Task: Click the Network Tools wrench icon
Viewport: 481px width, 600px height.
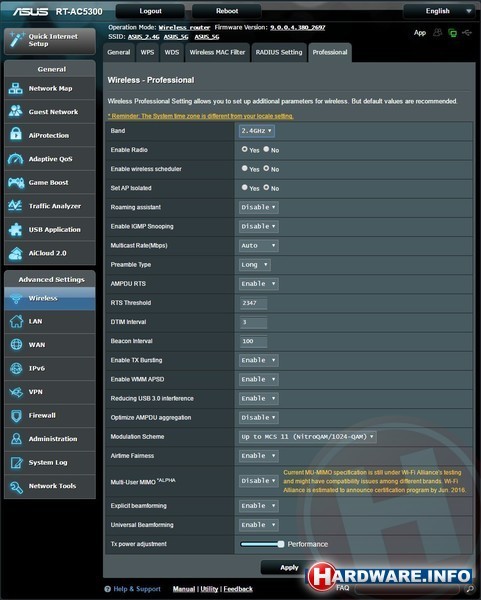Action: tap(16, 486)
